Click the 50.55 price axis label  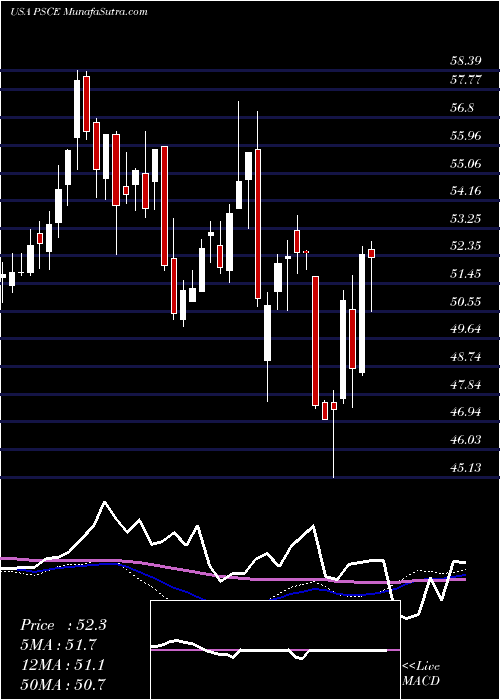[466, 302]
